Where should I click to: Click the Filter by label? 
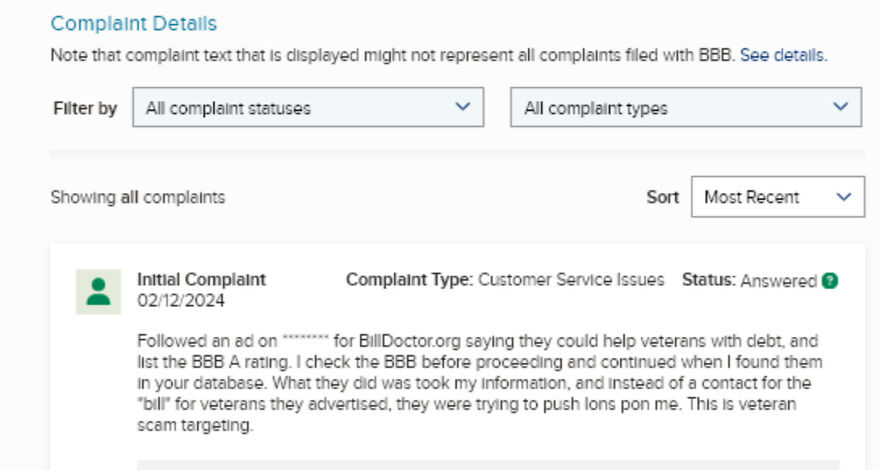84,108
